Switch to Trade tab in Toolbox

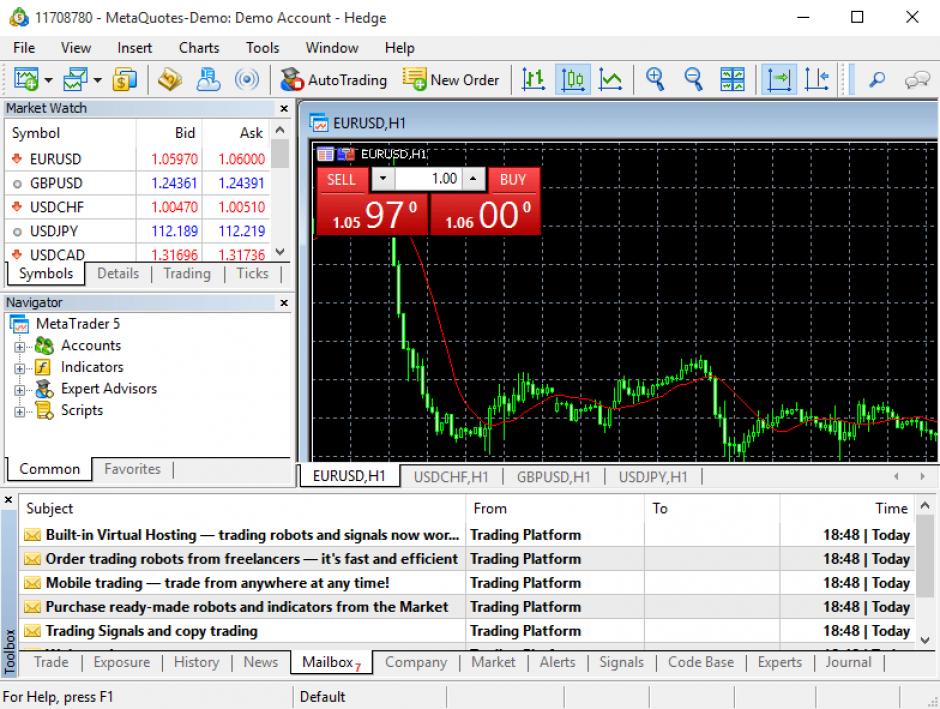(51, 662)
